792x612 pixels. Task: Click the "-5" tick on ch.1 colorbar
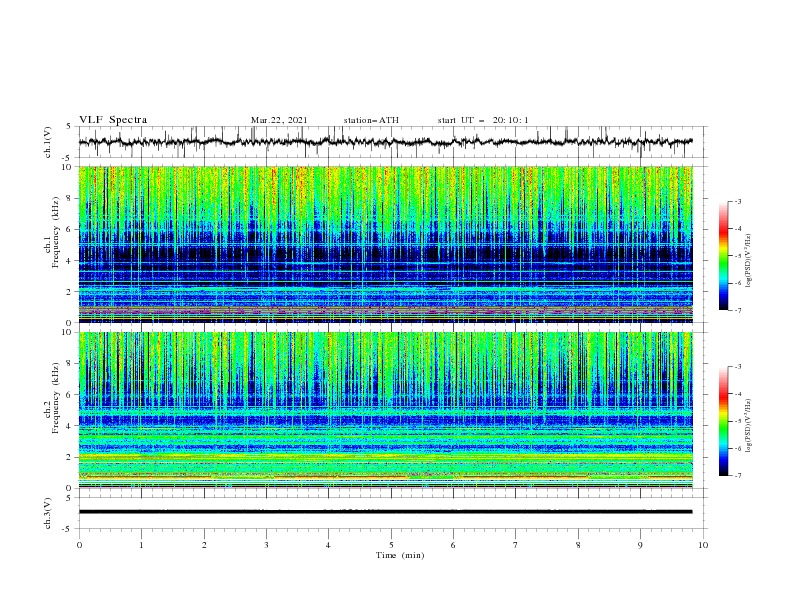coord(737,256)
